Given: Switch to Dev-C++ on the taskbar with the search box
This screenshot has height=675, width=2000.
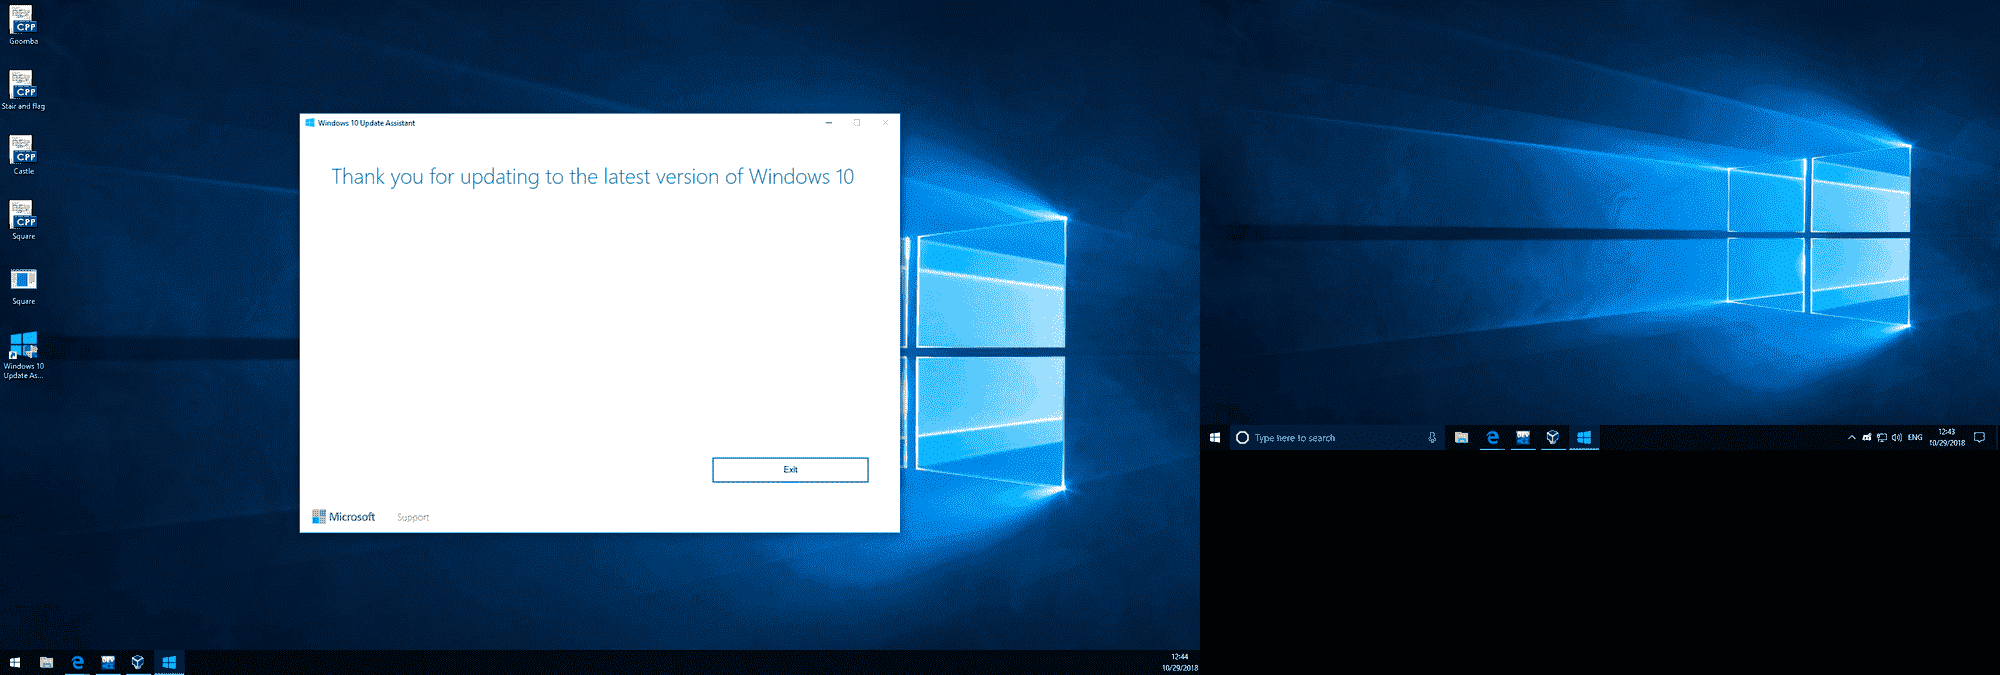Looking at the screenshot, I should pyautogui.click(x=1523, y=437).
